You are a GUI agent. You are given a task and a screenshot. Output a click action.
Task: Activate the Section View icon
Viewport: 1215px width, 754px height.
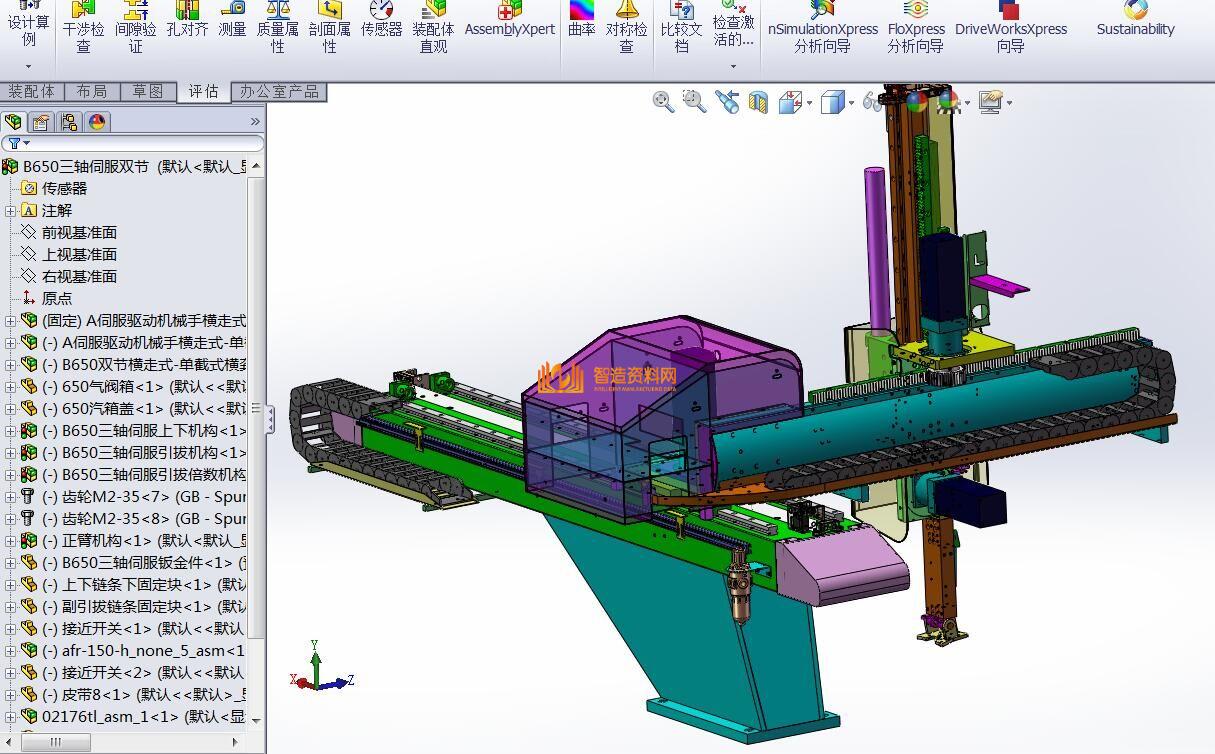(758, 102)
